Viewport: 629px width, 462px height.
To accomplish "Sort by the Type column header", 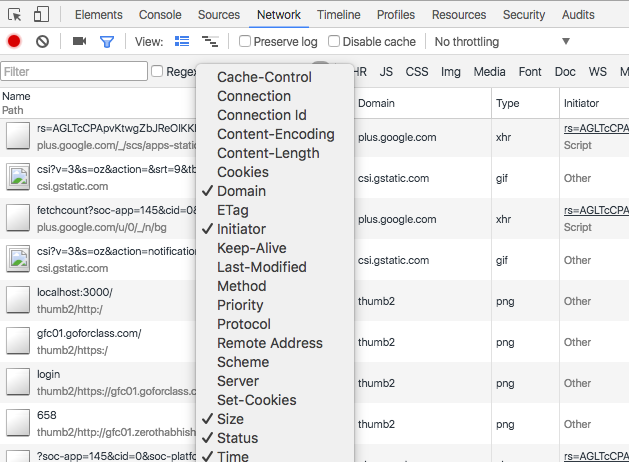I will coord(526,103).
